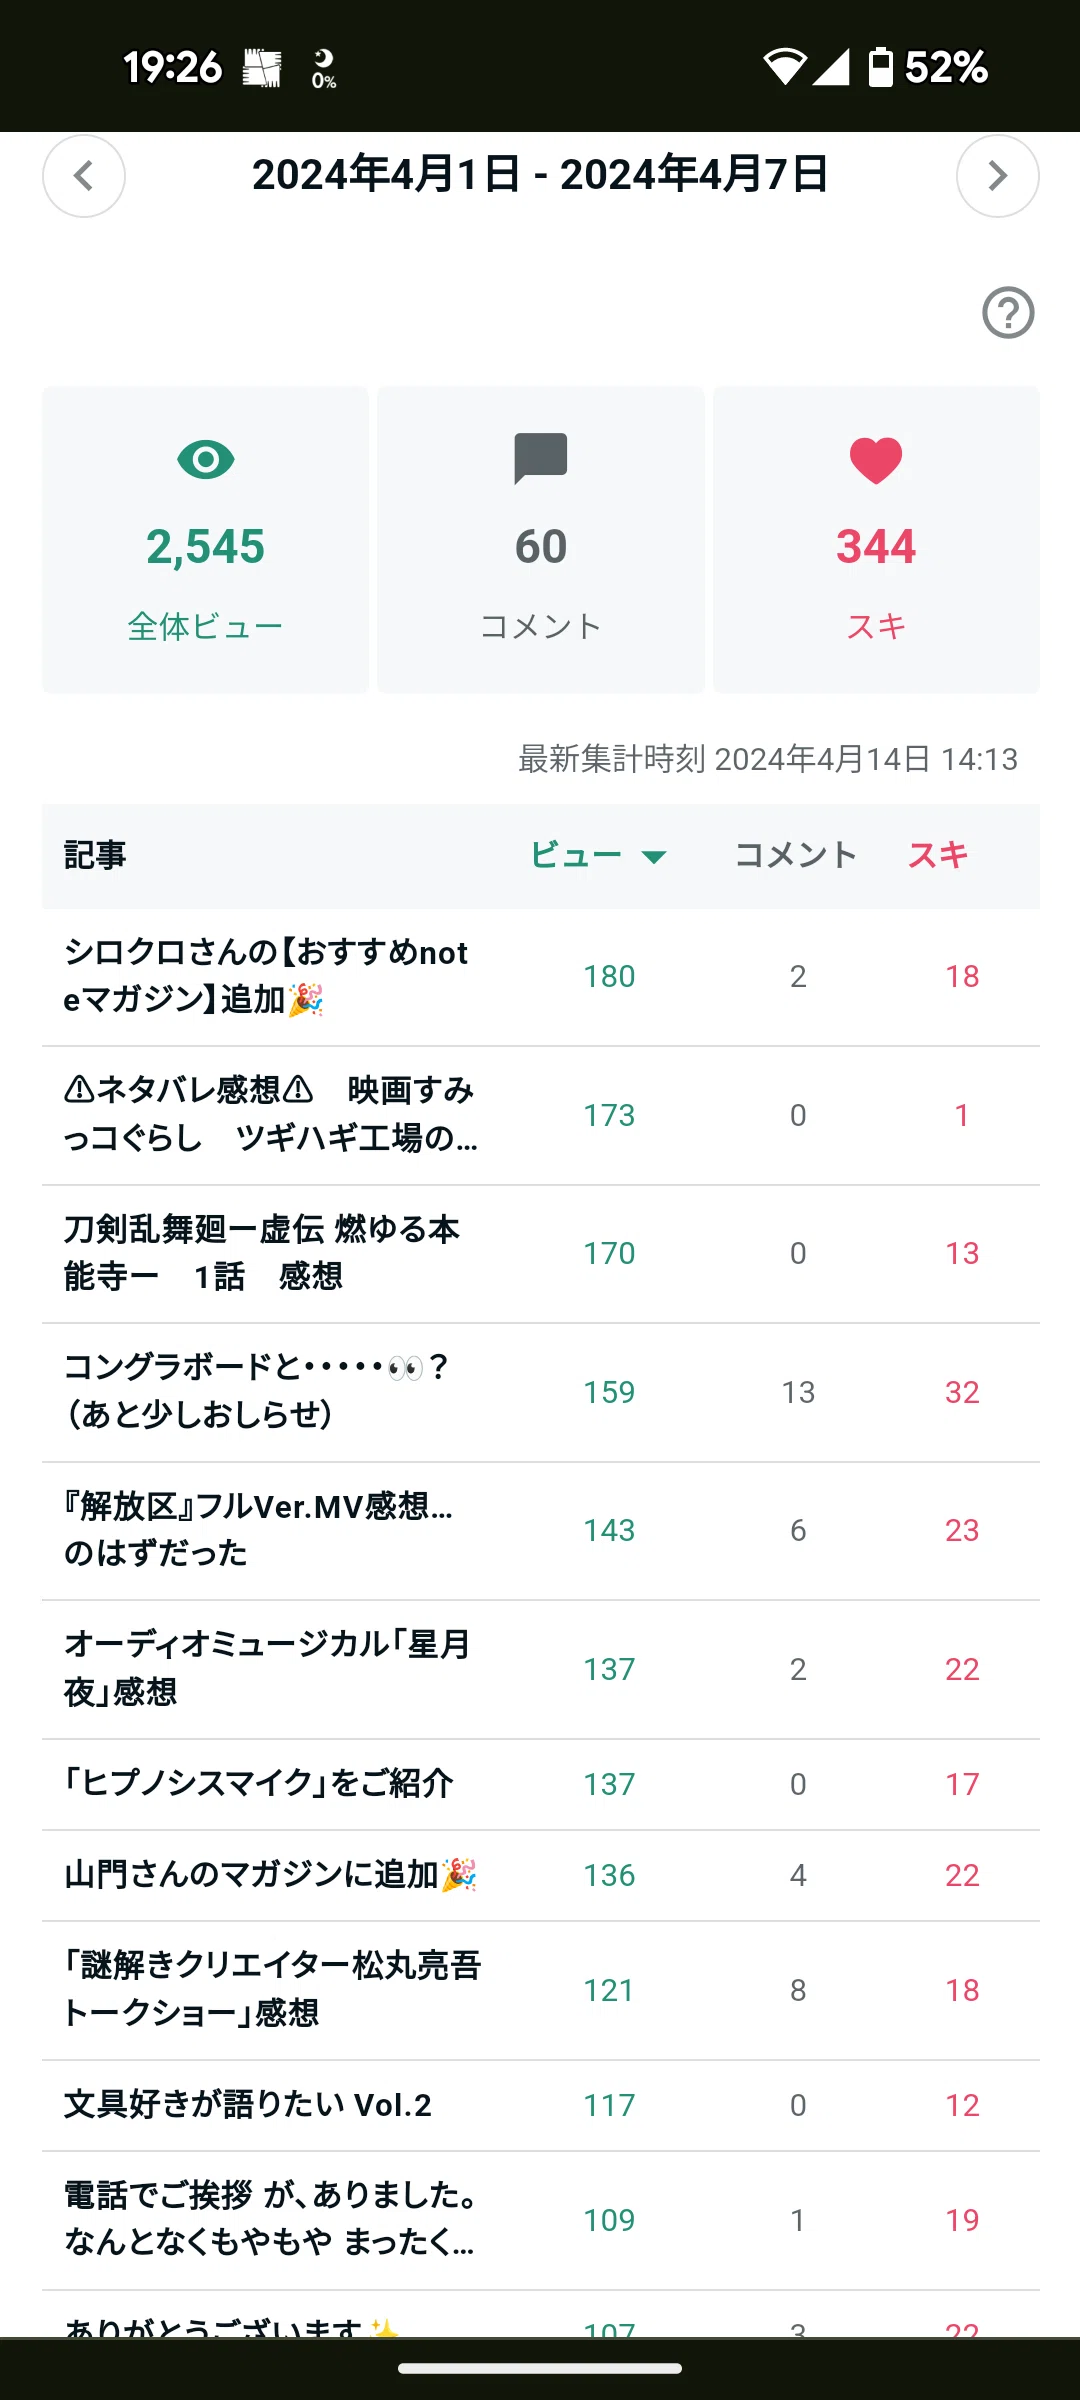
Task: Tap the battery icon in status bar
Action: pyautogui.click(x=880, y=67)
